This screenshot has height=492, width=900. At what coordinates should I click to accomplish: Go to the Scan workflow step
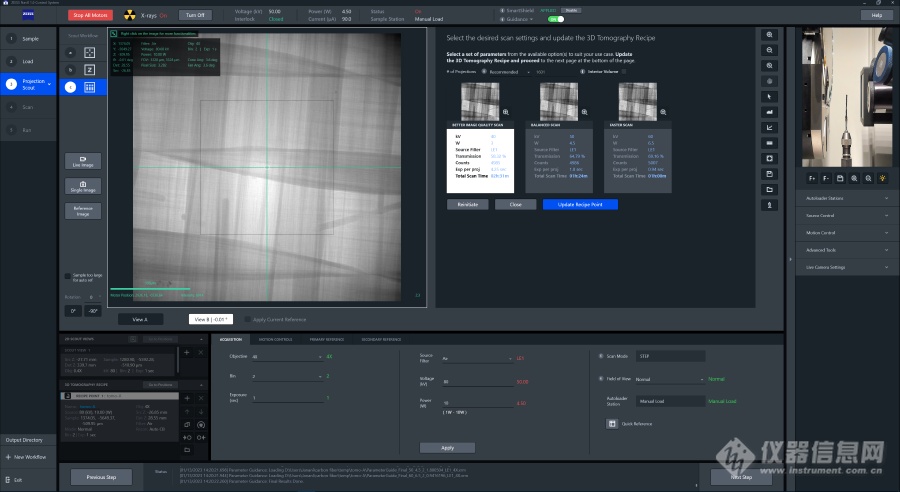29,107
